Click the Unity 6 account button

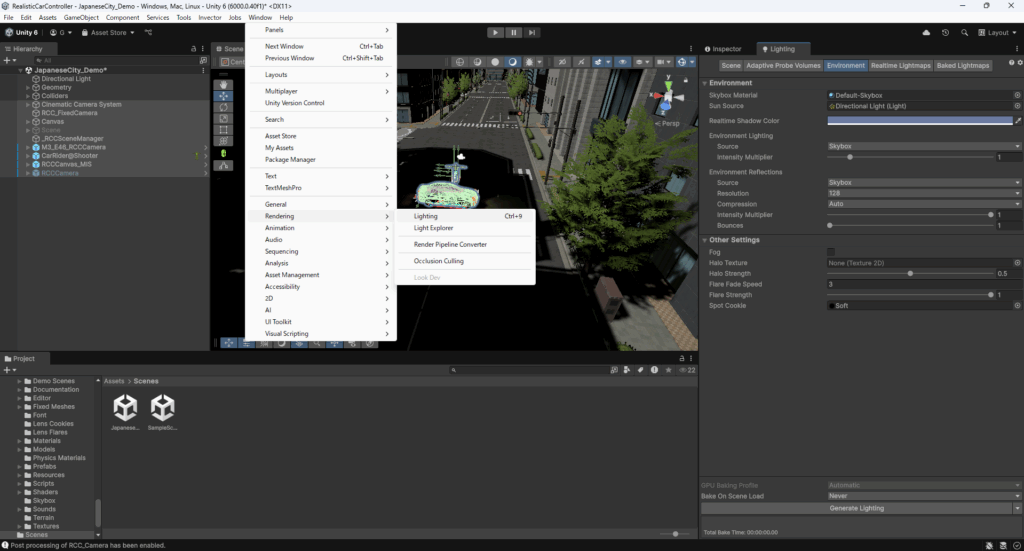point(22,33)
